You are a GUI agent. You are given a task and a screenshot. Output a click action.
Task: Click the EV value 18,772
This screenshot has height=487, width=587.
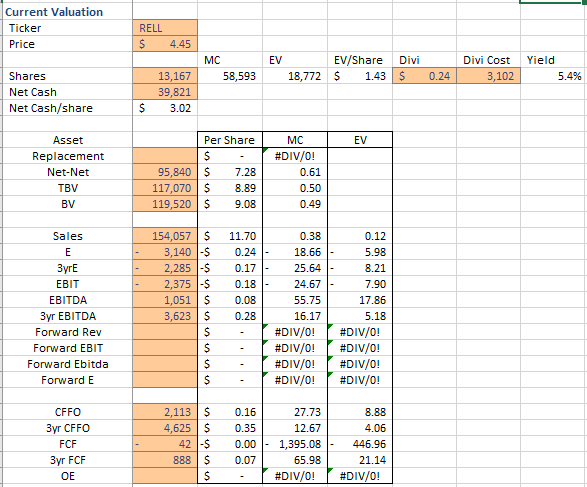point(295,76)
